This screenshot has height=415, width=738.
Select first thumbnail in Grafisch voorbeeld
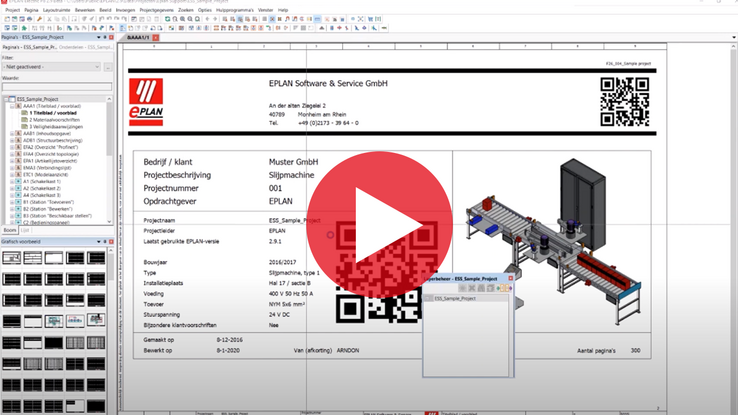(x=11, y=258)
